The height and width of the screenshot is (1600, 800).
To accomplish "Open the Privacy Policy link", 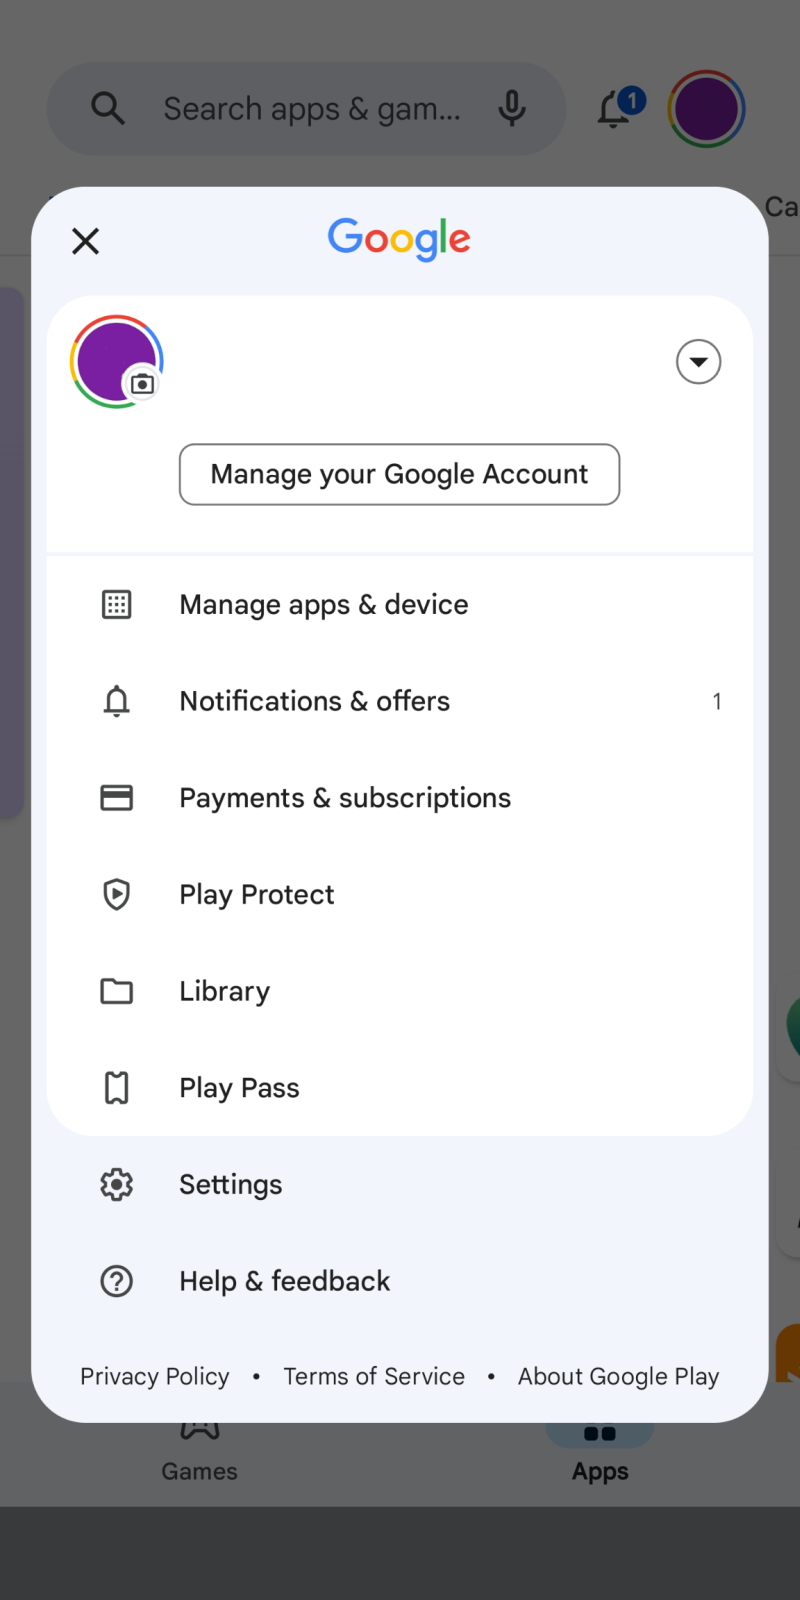I will [155, 1376].
